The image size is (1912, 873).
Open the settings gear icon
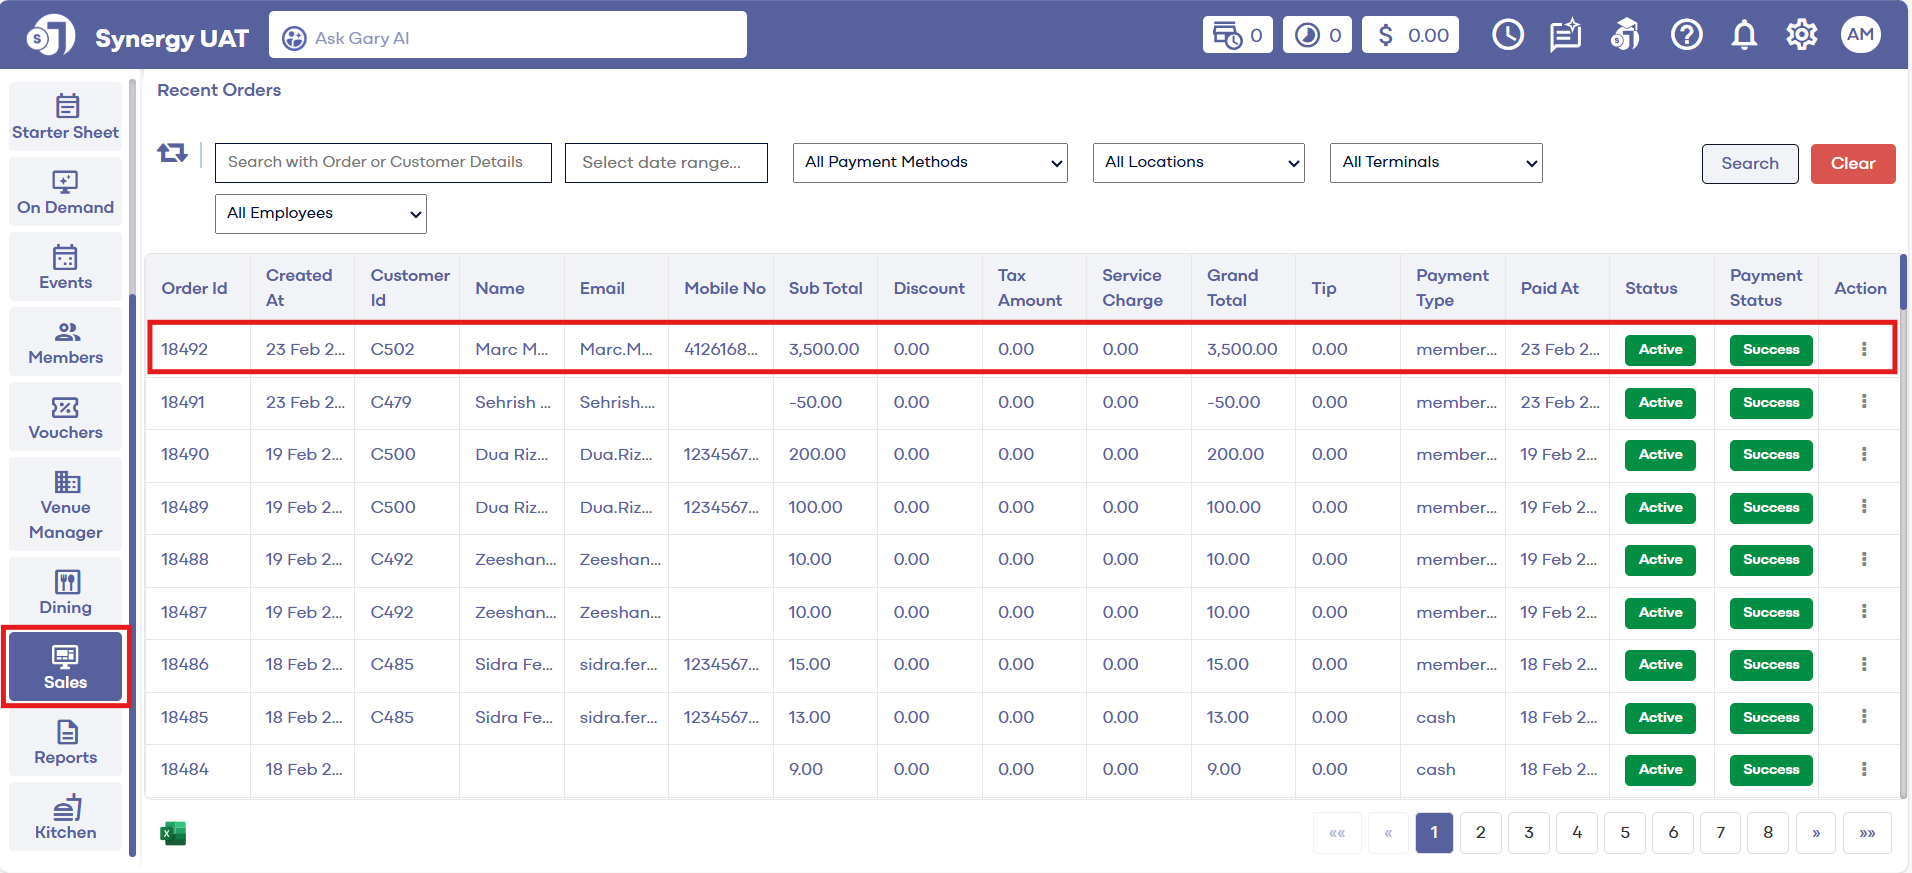(x=1801, y=36)
